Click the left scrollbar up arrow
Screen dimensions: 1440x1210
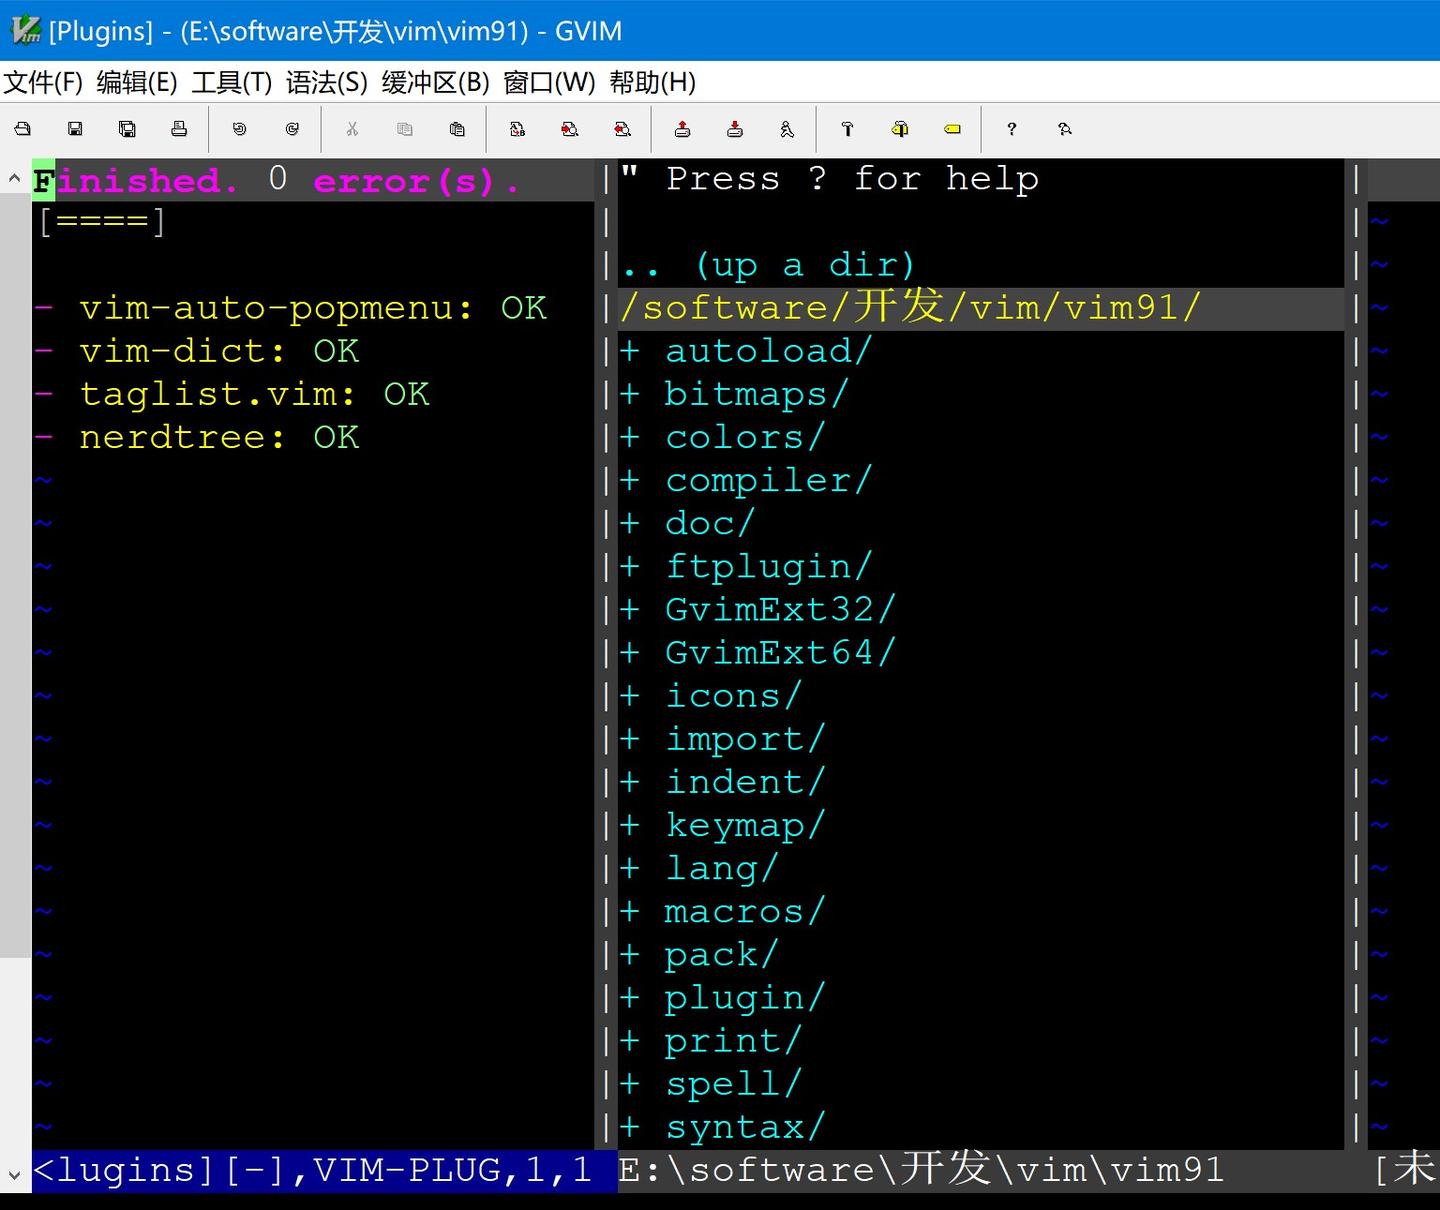[14, 178]
